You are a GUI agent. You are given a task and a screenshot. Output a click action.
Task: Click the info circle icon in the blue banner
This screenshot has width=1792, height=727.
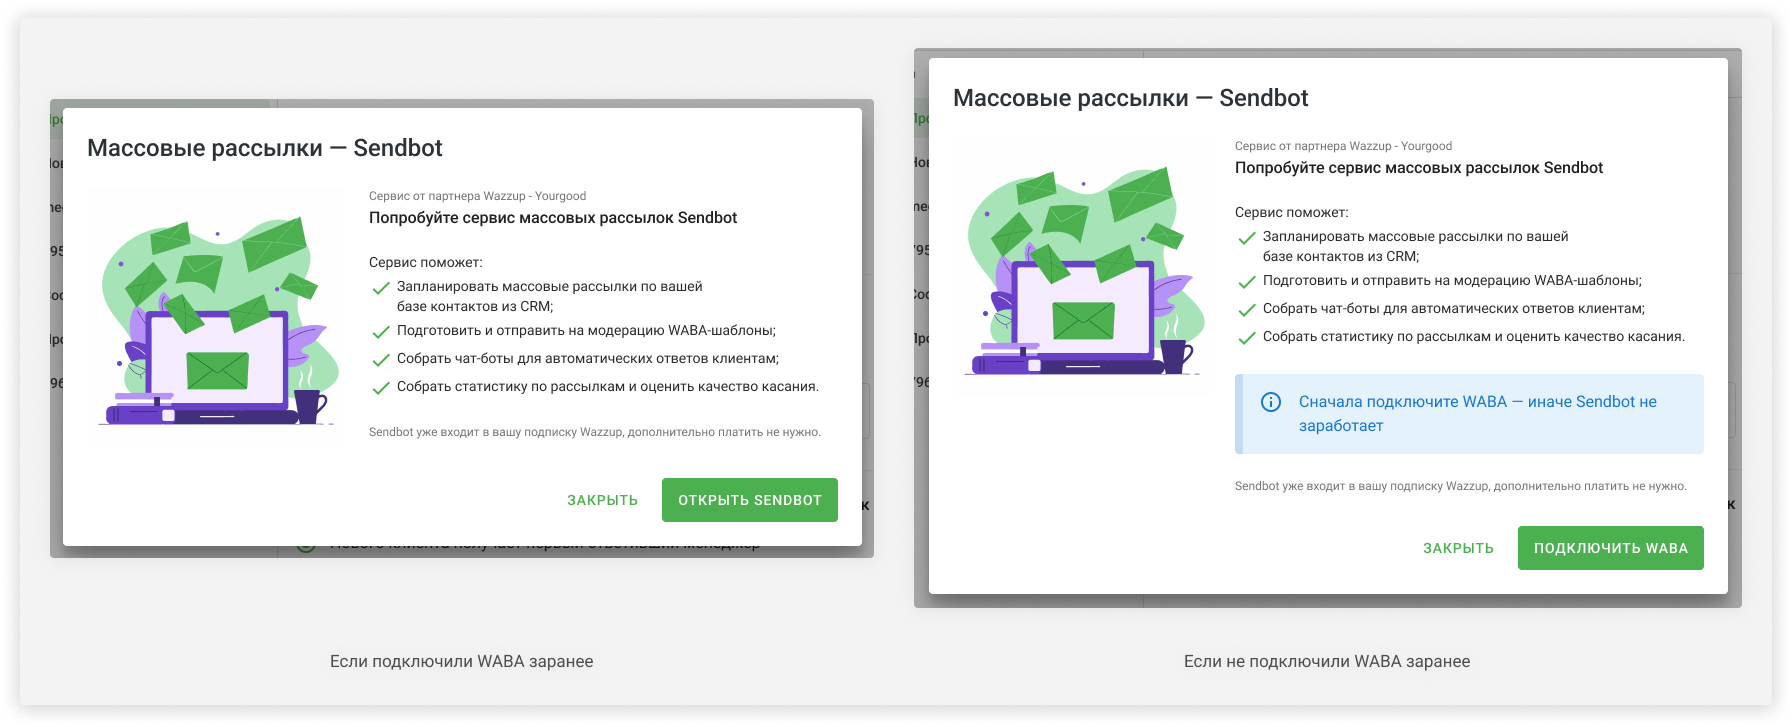click(x=1270, y=402)
